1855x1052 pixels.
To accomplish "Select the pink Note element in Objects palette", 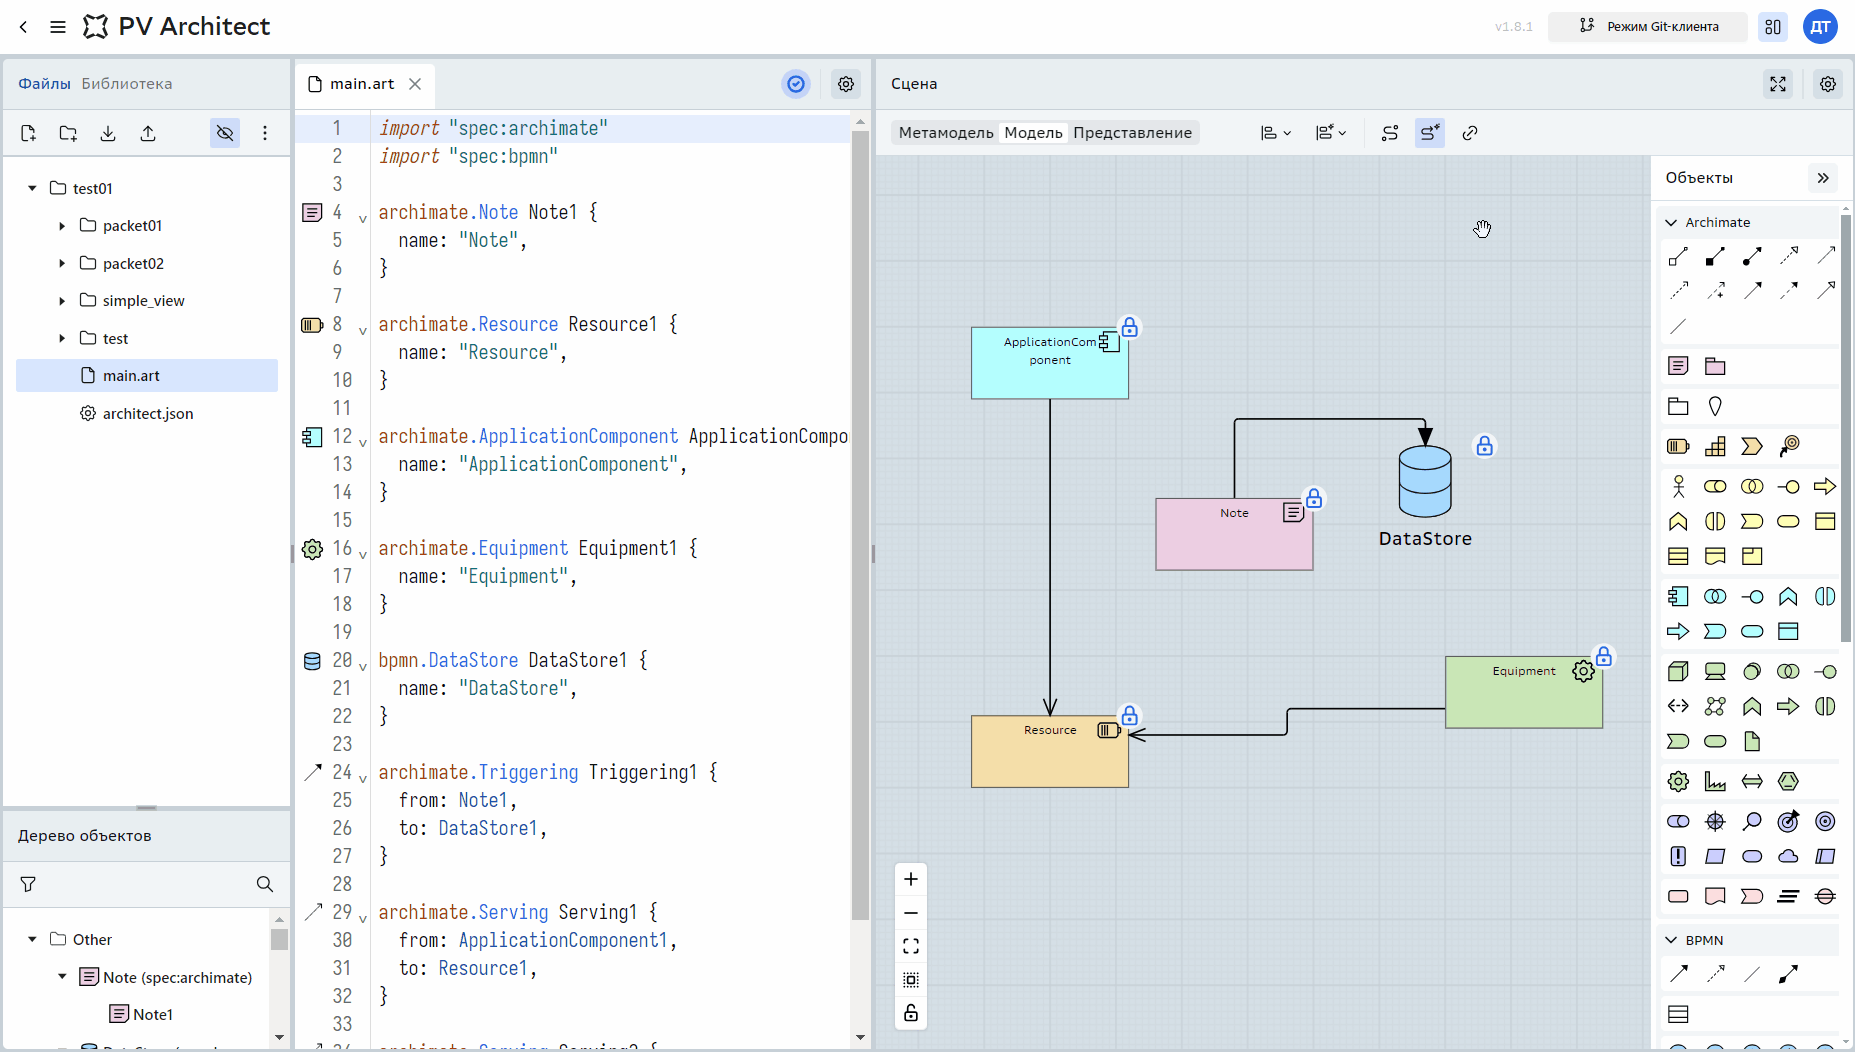I will (1678, 366).
